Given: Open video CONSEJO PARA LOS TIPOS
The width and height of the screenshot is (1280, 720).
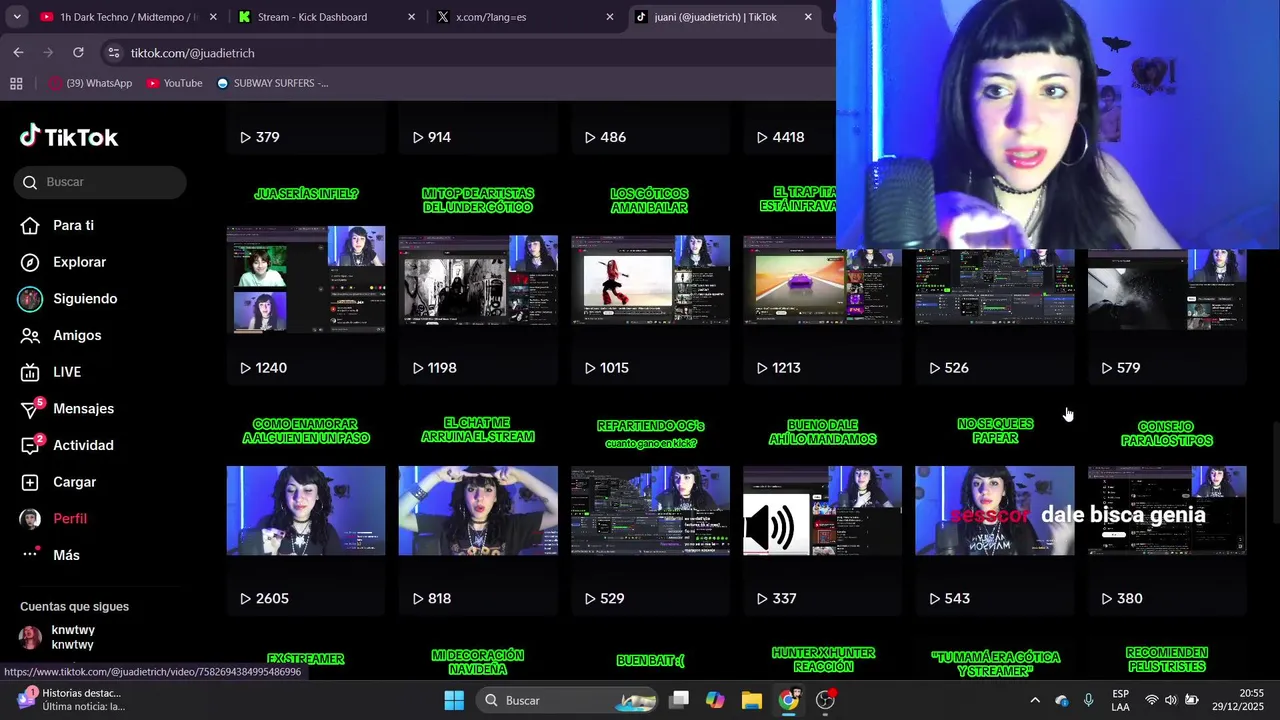Looking at the screenshot, I should [x=1167, y=510].
